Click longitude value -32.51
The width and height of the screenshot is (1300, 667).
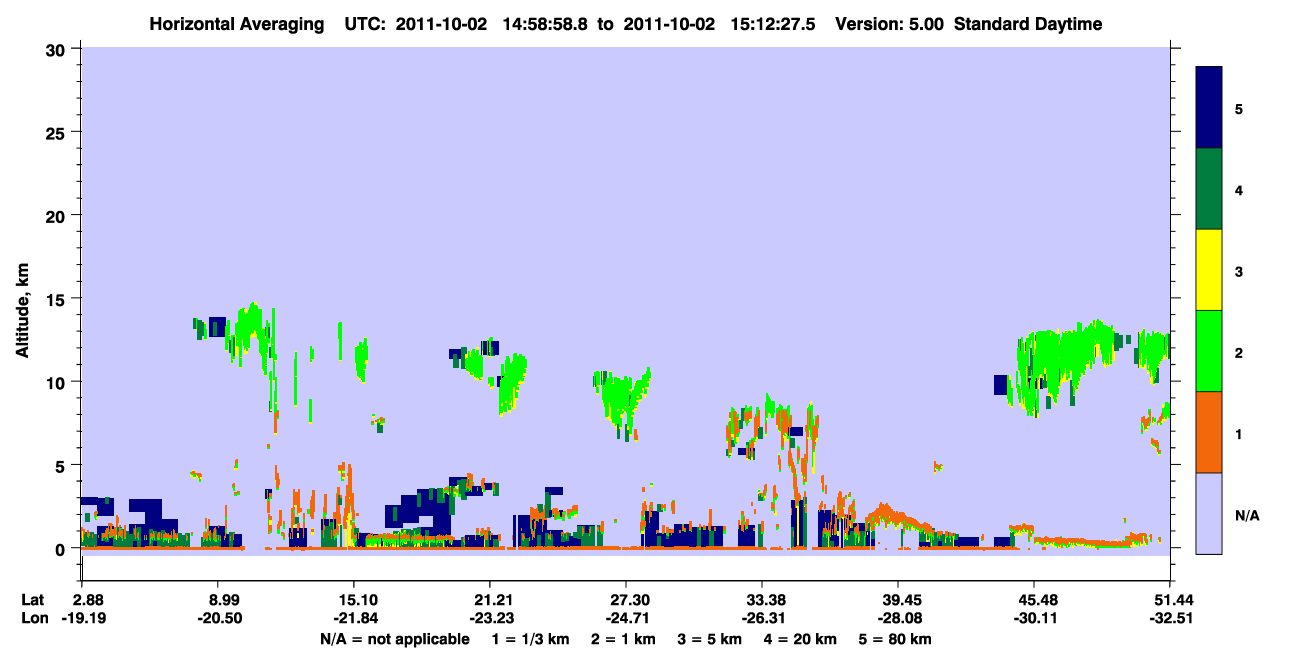pos(1170,618)
